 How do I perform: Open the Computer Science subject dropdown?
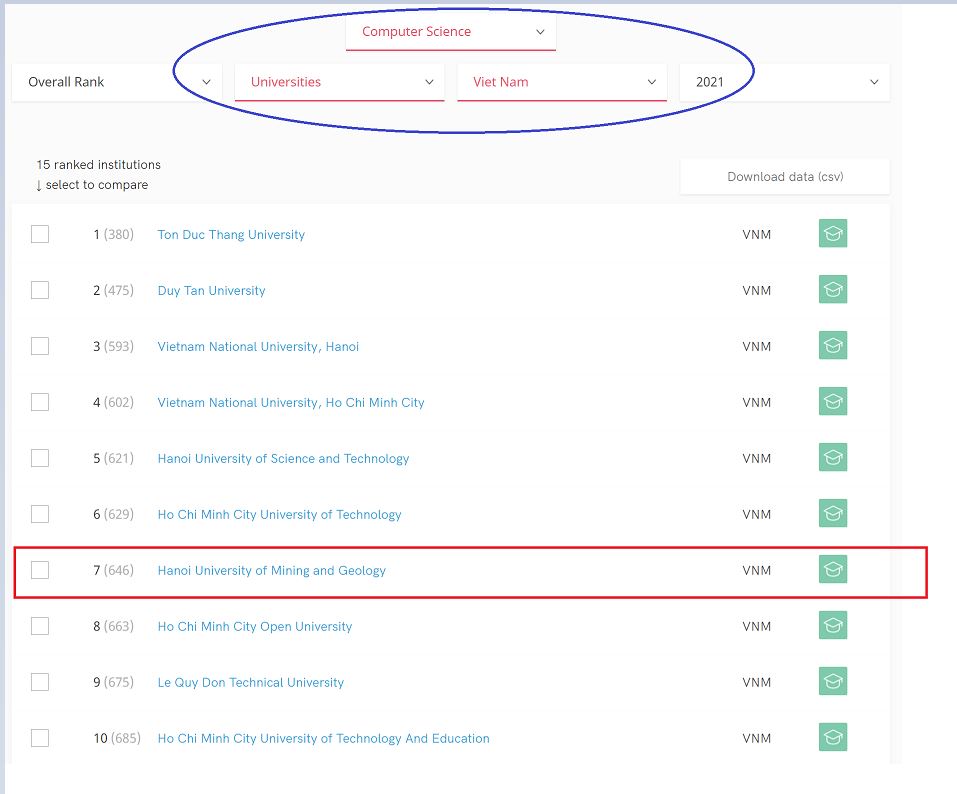coord(451,32)
